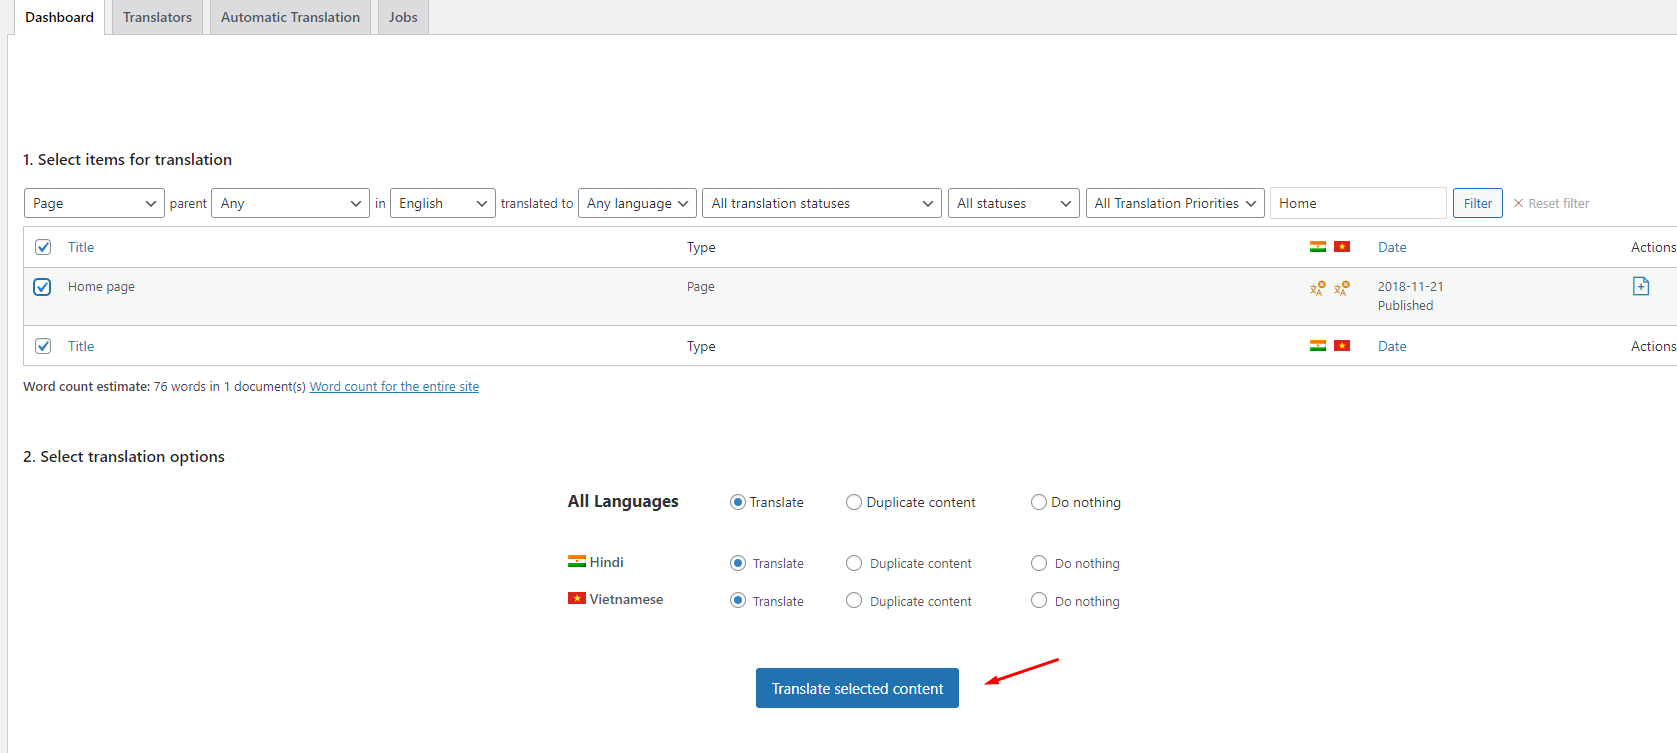The height and width of the screenshot is (753, 1677).
Task: Open All translation statuses dropdown
Action: tap(822, 203)
